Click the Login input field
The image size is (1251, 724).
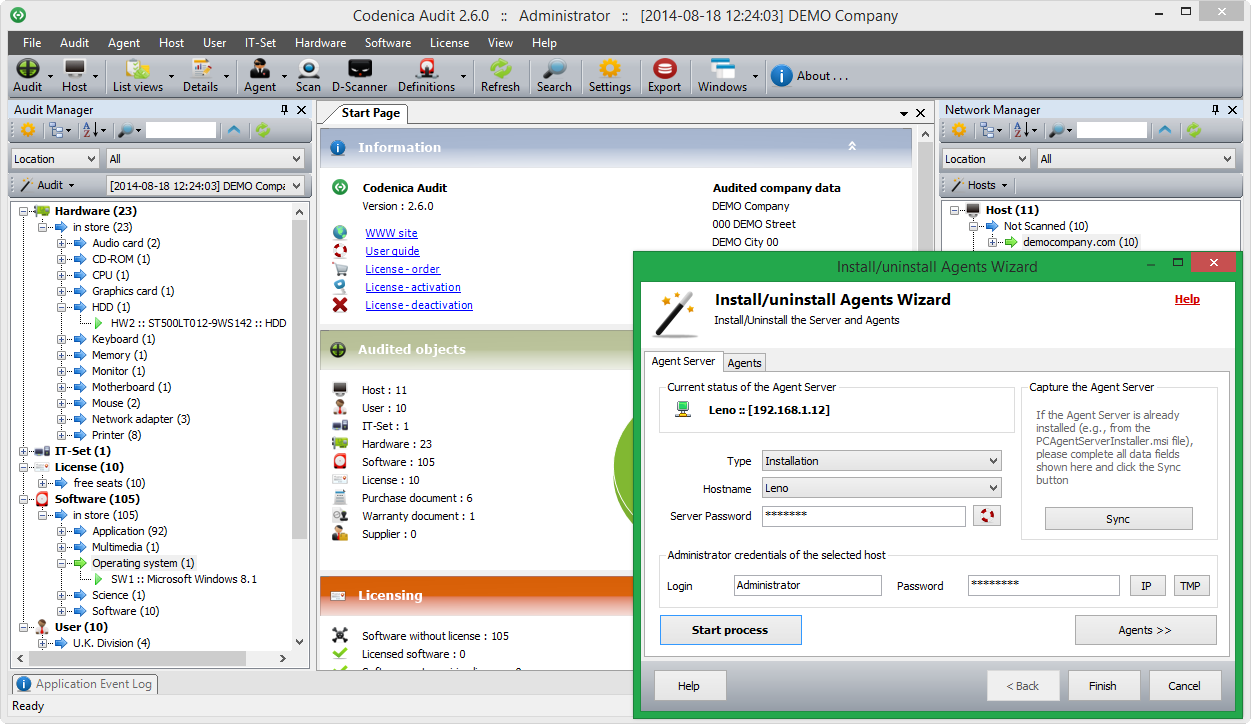tap(807, 586)
